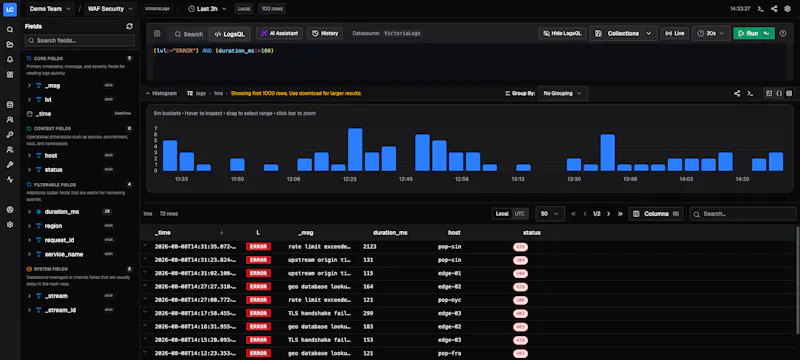This screenshot has width=800, height=360.
Task: Click the collapse panel icon left of Search tab
Action: [x=157, y=34]
